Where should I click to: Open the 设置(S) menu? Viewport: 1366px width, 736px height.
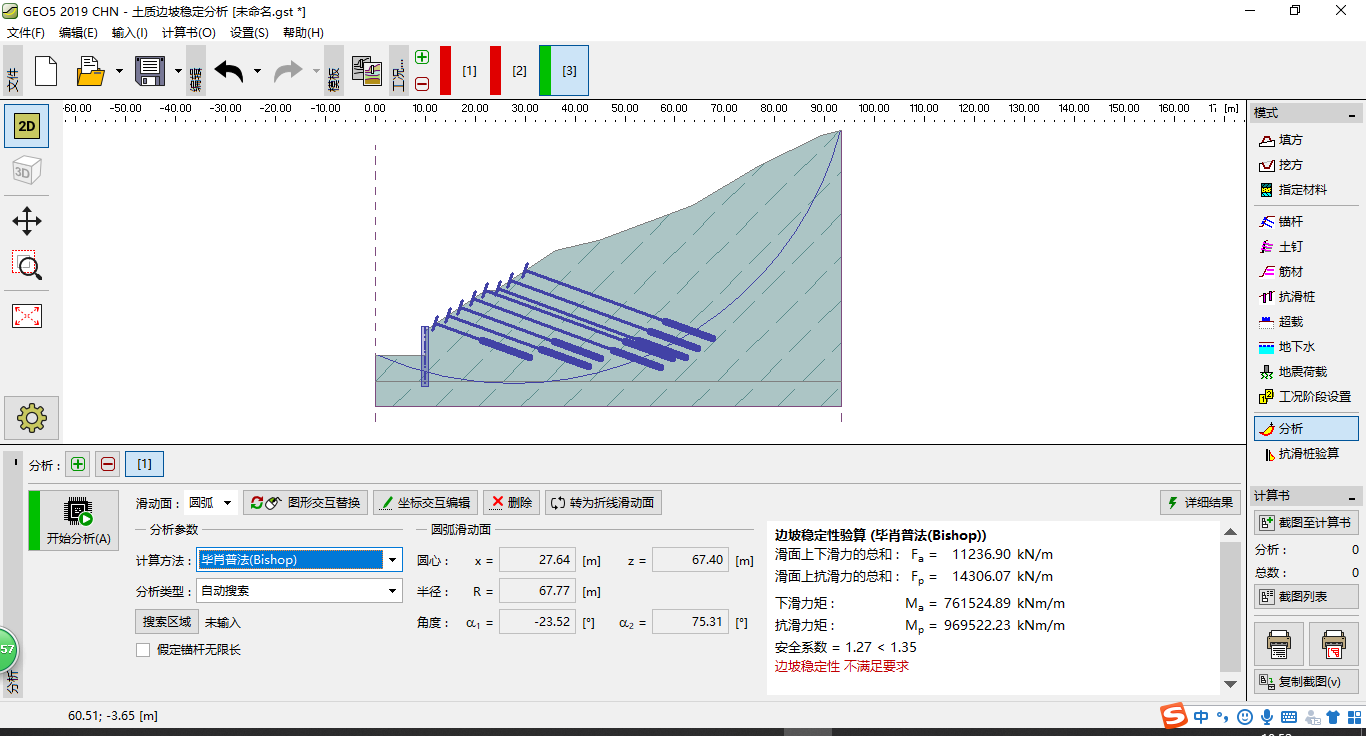(249, 33)
